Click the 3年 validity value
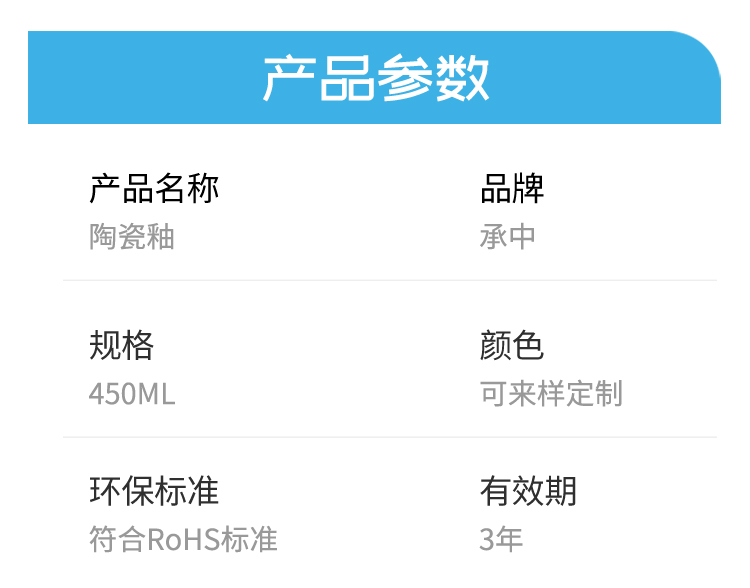This screenshot has height=588, width=750. click(501, 539)
